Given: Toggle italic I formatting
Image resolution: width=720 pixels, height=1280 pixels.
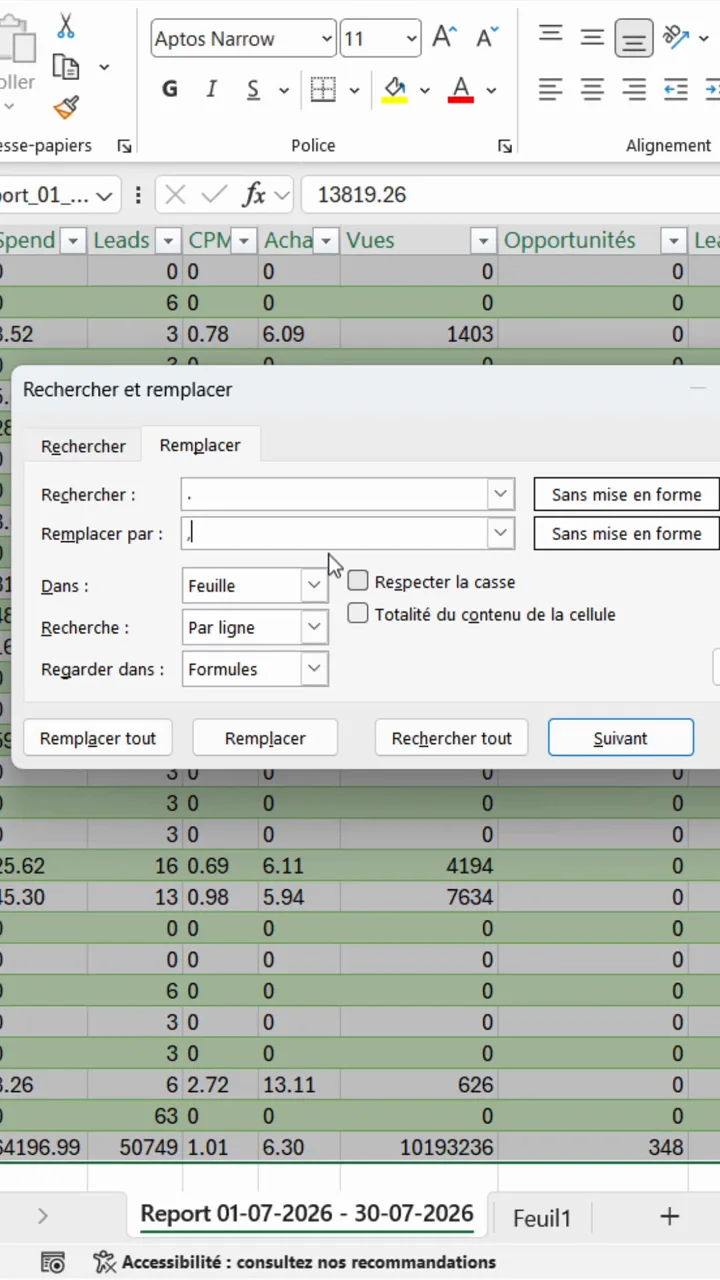Looking at the screenshot, I should (x=212, y=90).
